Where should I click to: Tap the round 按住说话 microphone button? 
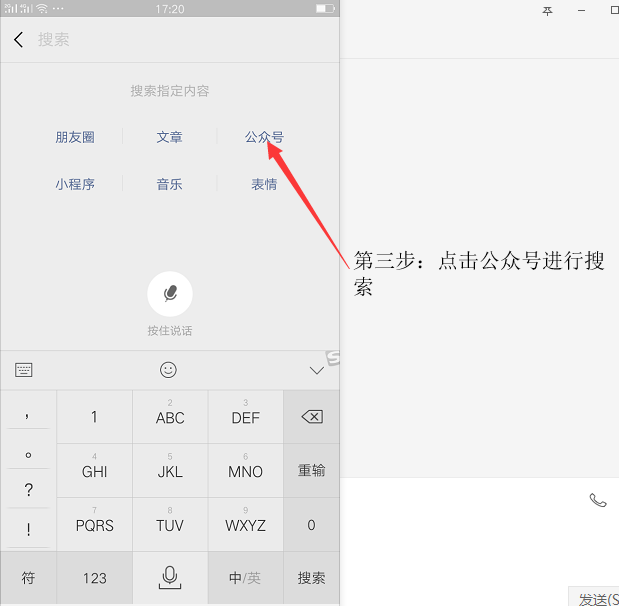tap(170, 294)
